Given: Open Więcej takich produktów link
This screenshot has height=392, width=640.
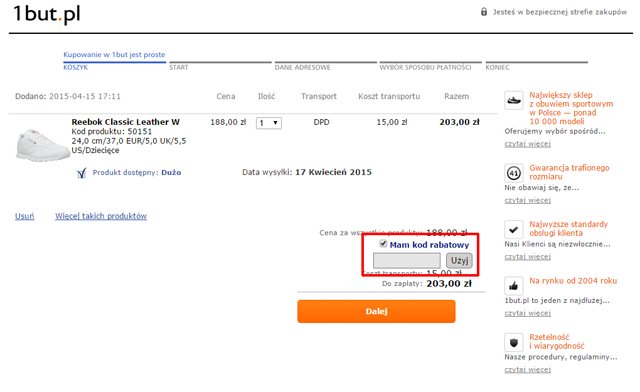Looking at the screenshot, I should (101, 216).
